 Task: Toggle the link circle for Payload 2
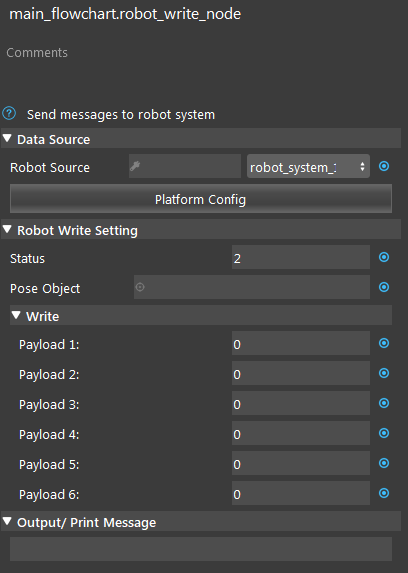(384, 373)
